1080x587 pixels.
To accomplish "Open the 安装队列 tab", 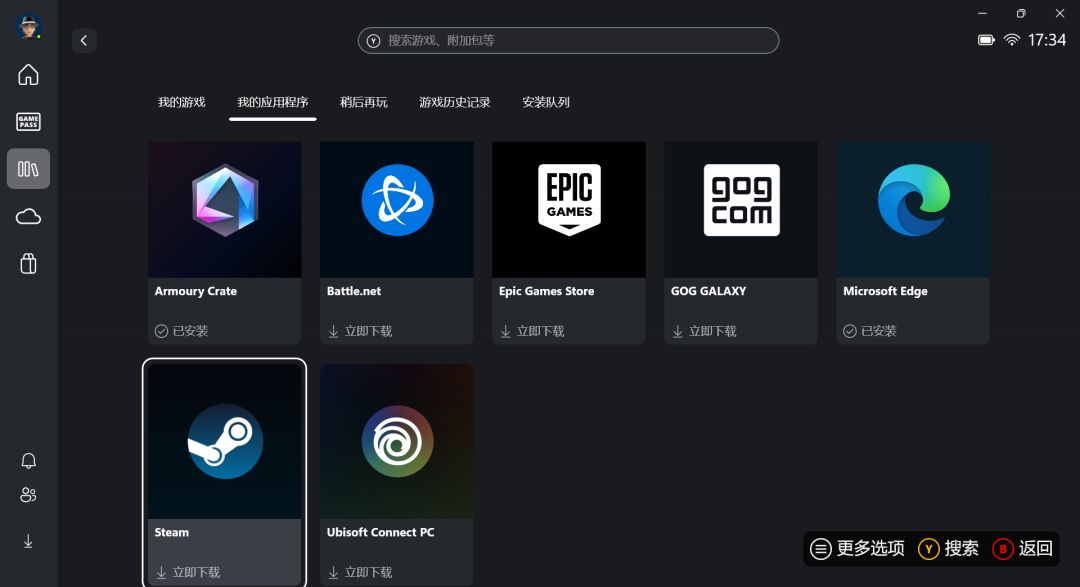I will pyautogui.click(x=546, y=102).
